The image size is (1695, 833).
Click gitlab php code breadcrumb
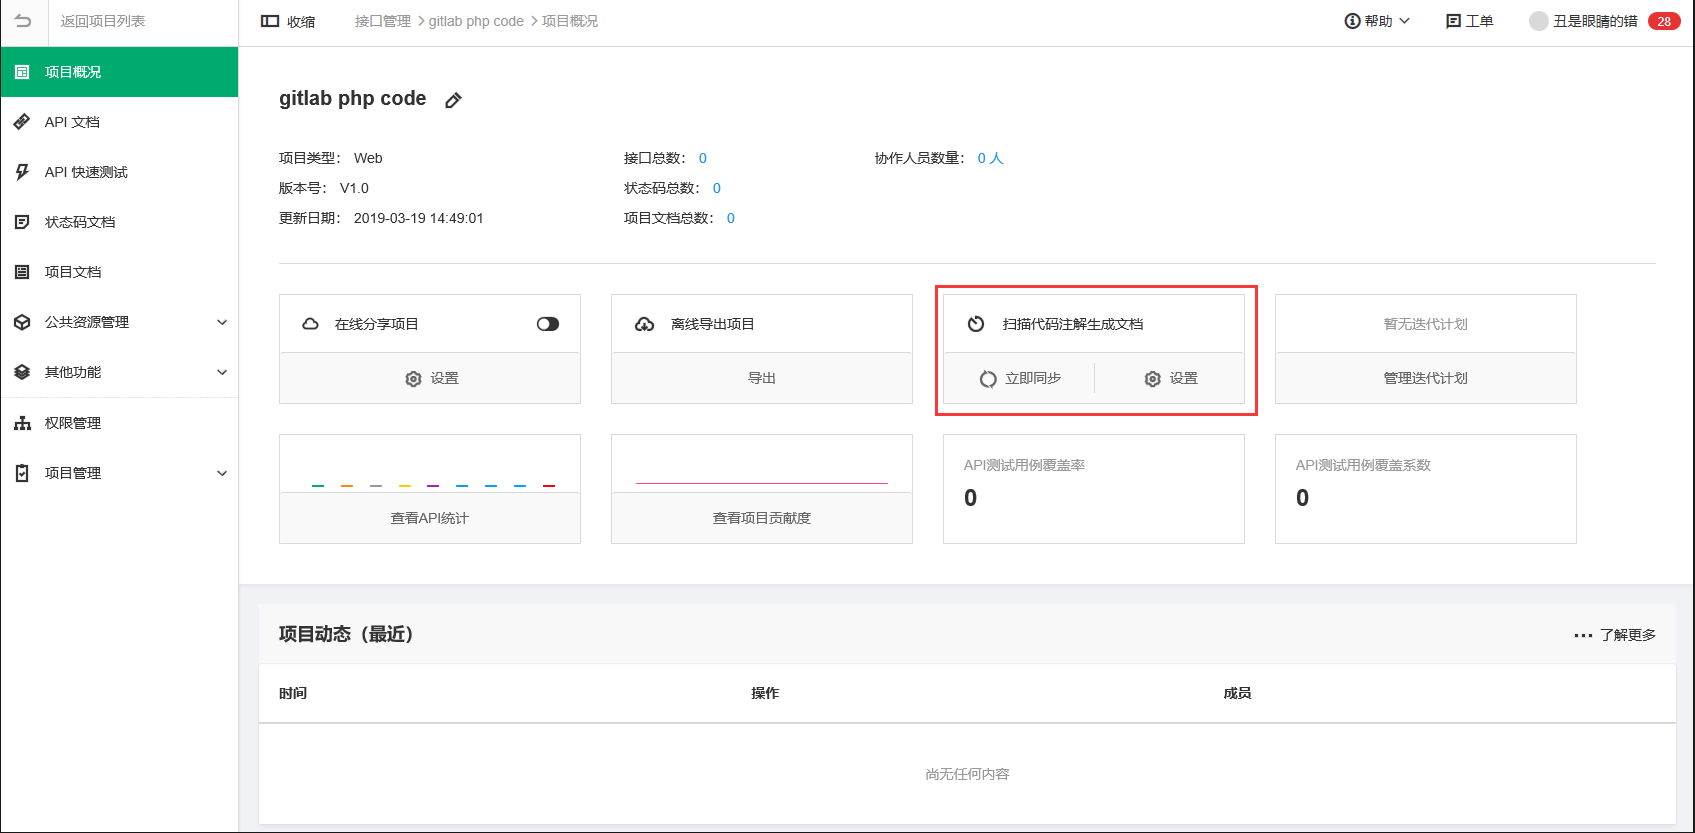(x=476, y=21)
